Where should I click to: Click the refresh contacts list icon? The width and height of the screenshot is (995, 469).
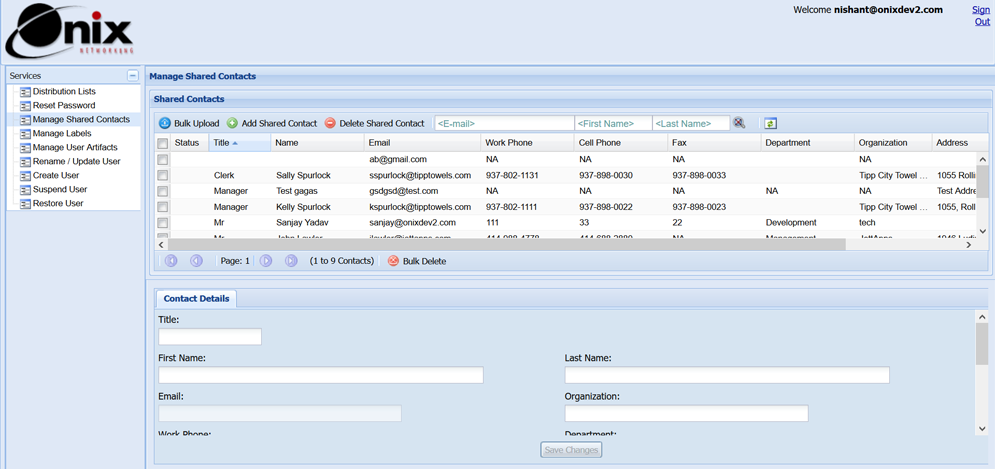click(x=770, y=124)
